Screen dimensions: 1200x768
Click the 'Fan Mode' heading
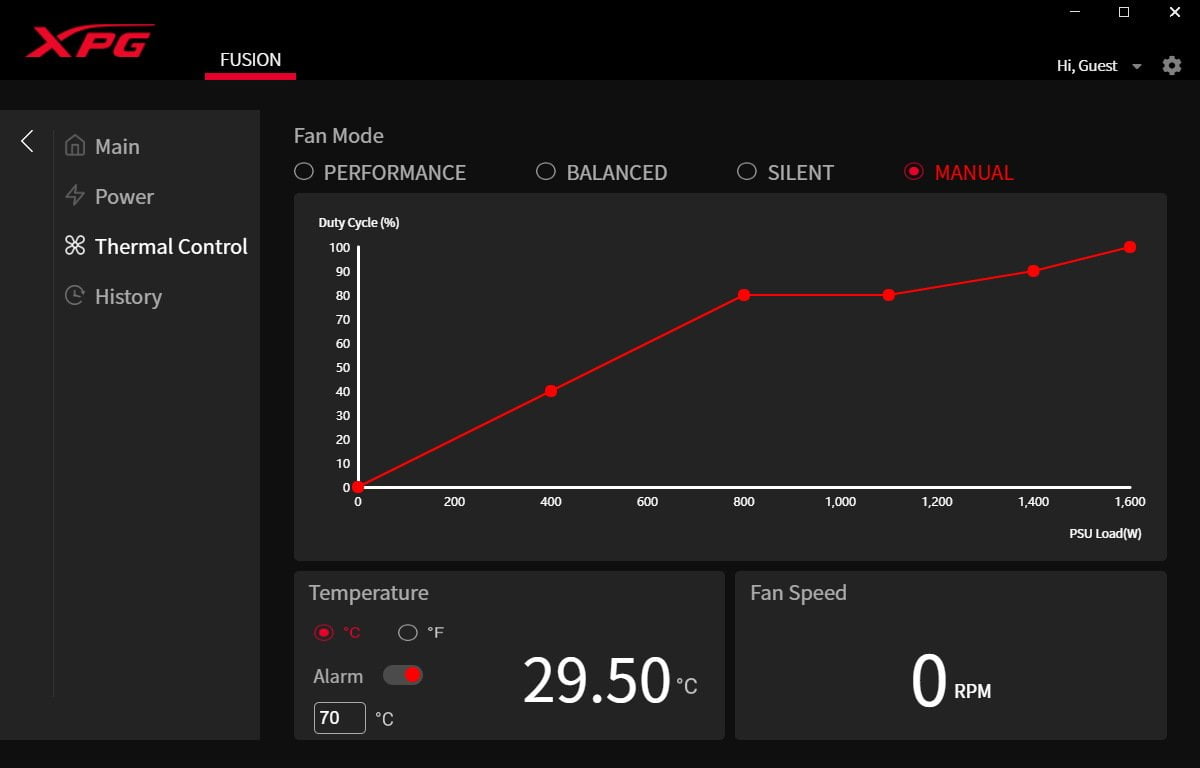(339, 135)
